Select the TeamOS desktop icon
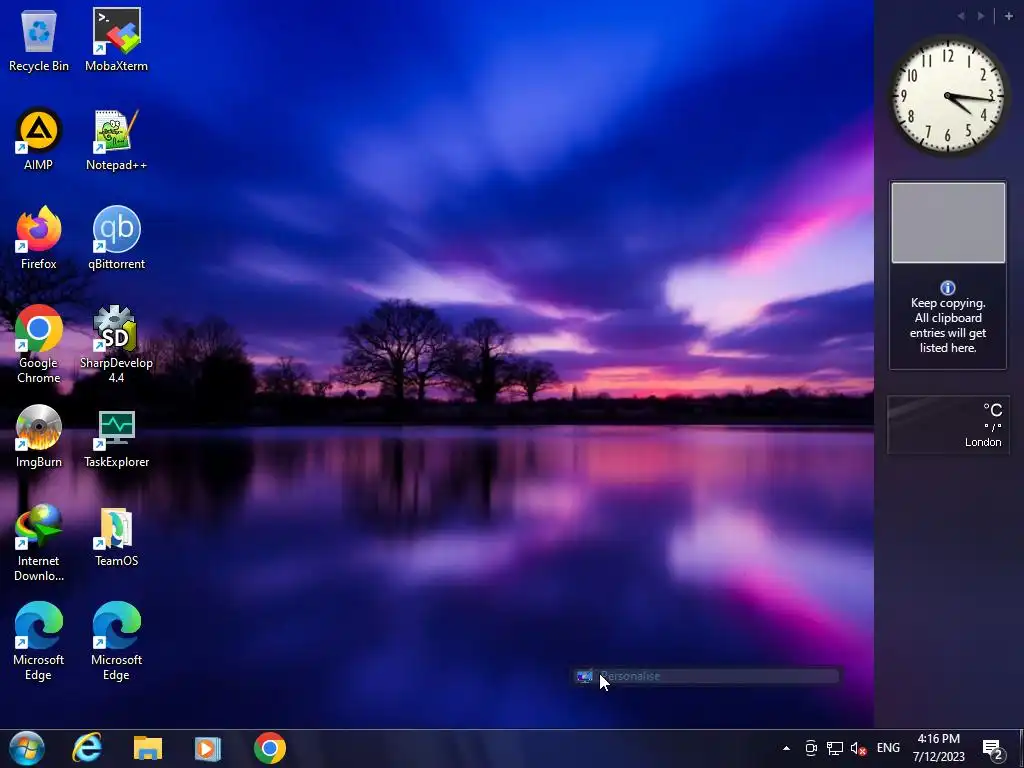Viewport: 1024px width, 768px height. (x=116, y=536)
